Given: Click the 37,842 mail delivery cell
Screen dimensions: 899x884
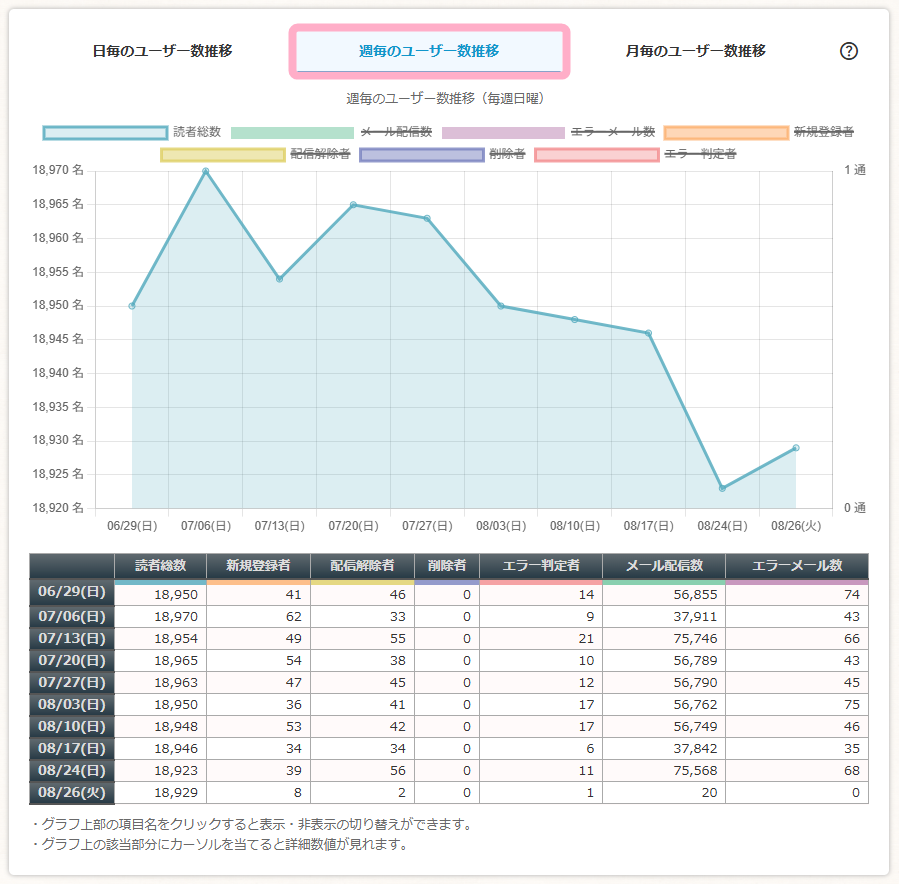Looking at the screenshot, I should (664, 749).
